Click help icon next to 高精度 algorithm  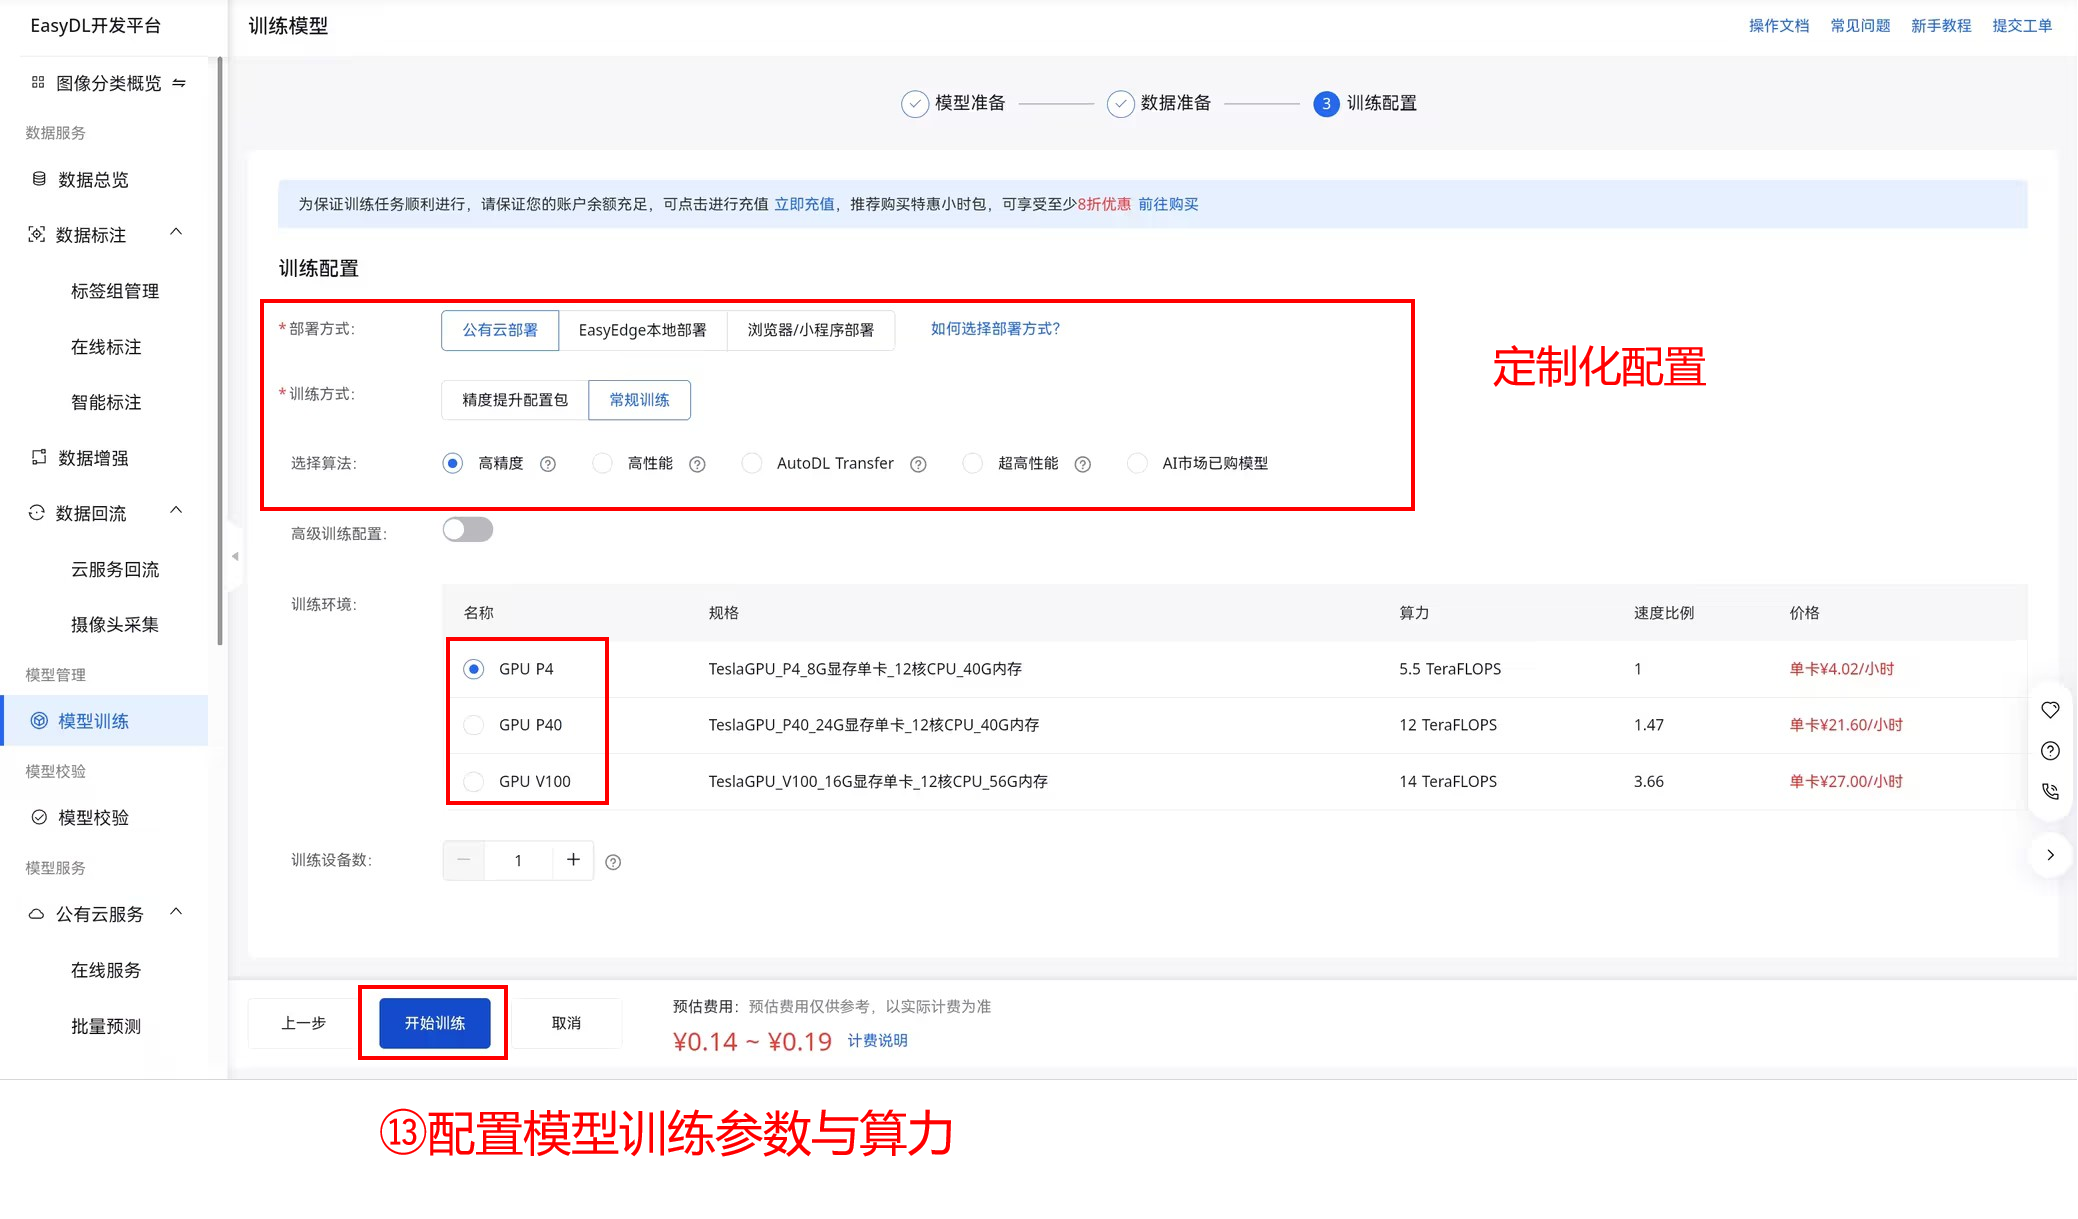pyautogui.click(x=548, y=464)
